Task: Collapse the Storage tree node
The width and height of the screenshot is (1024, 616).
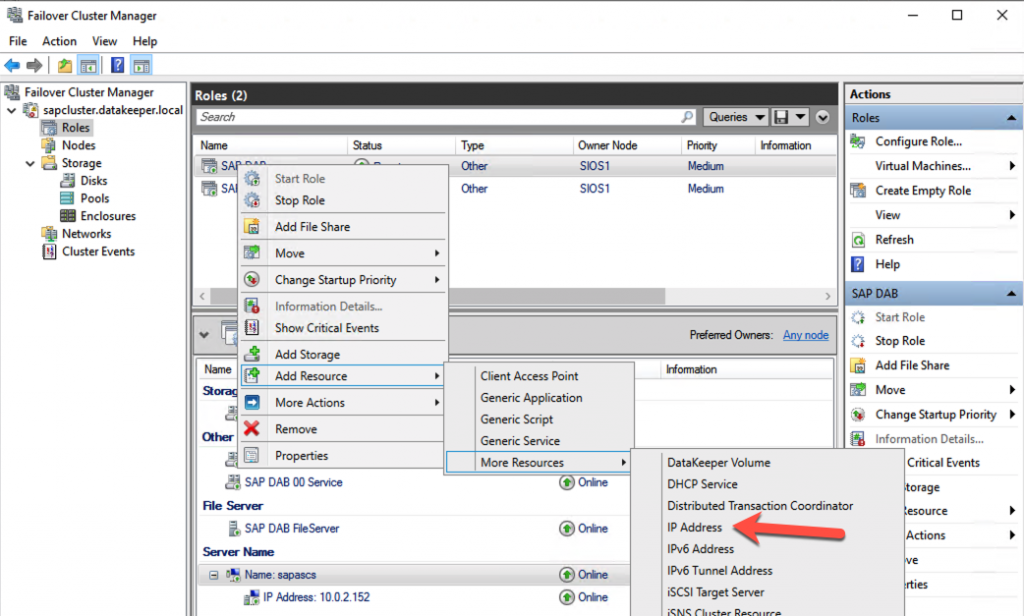Action: pos(30,163)
